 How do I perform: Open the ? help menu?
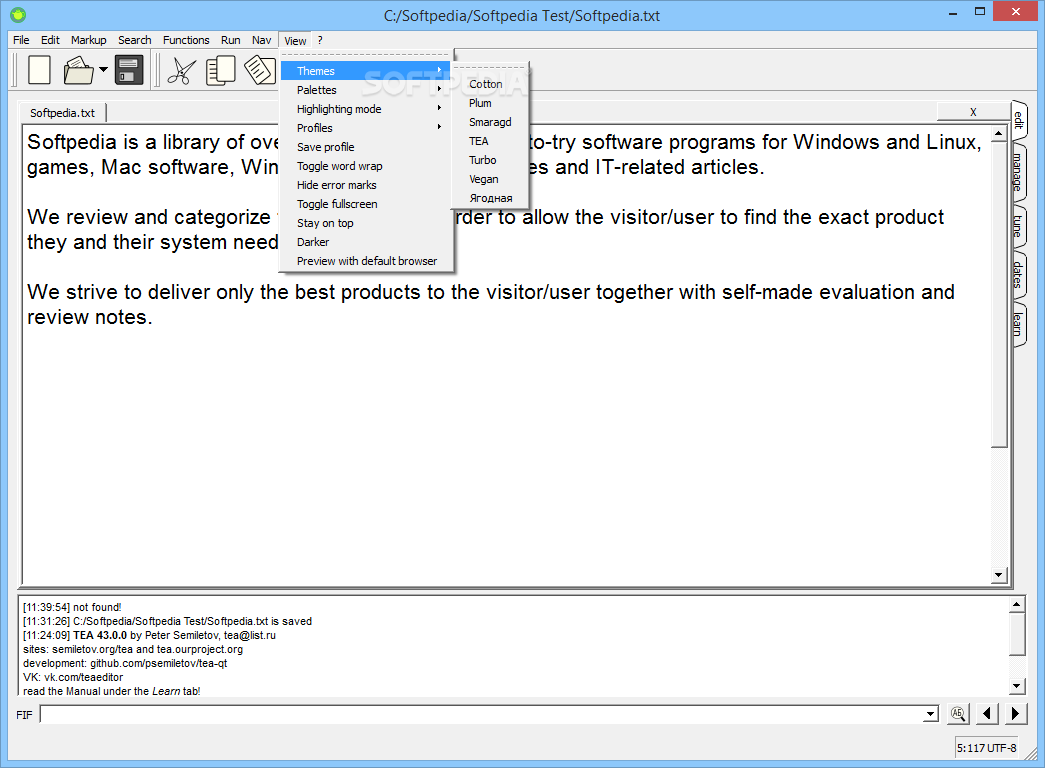click(320, 40)
